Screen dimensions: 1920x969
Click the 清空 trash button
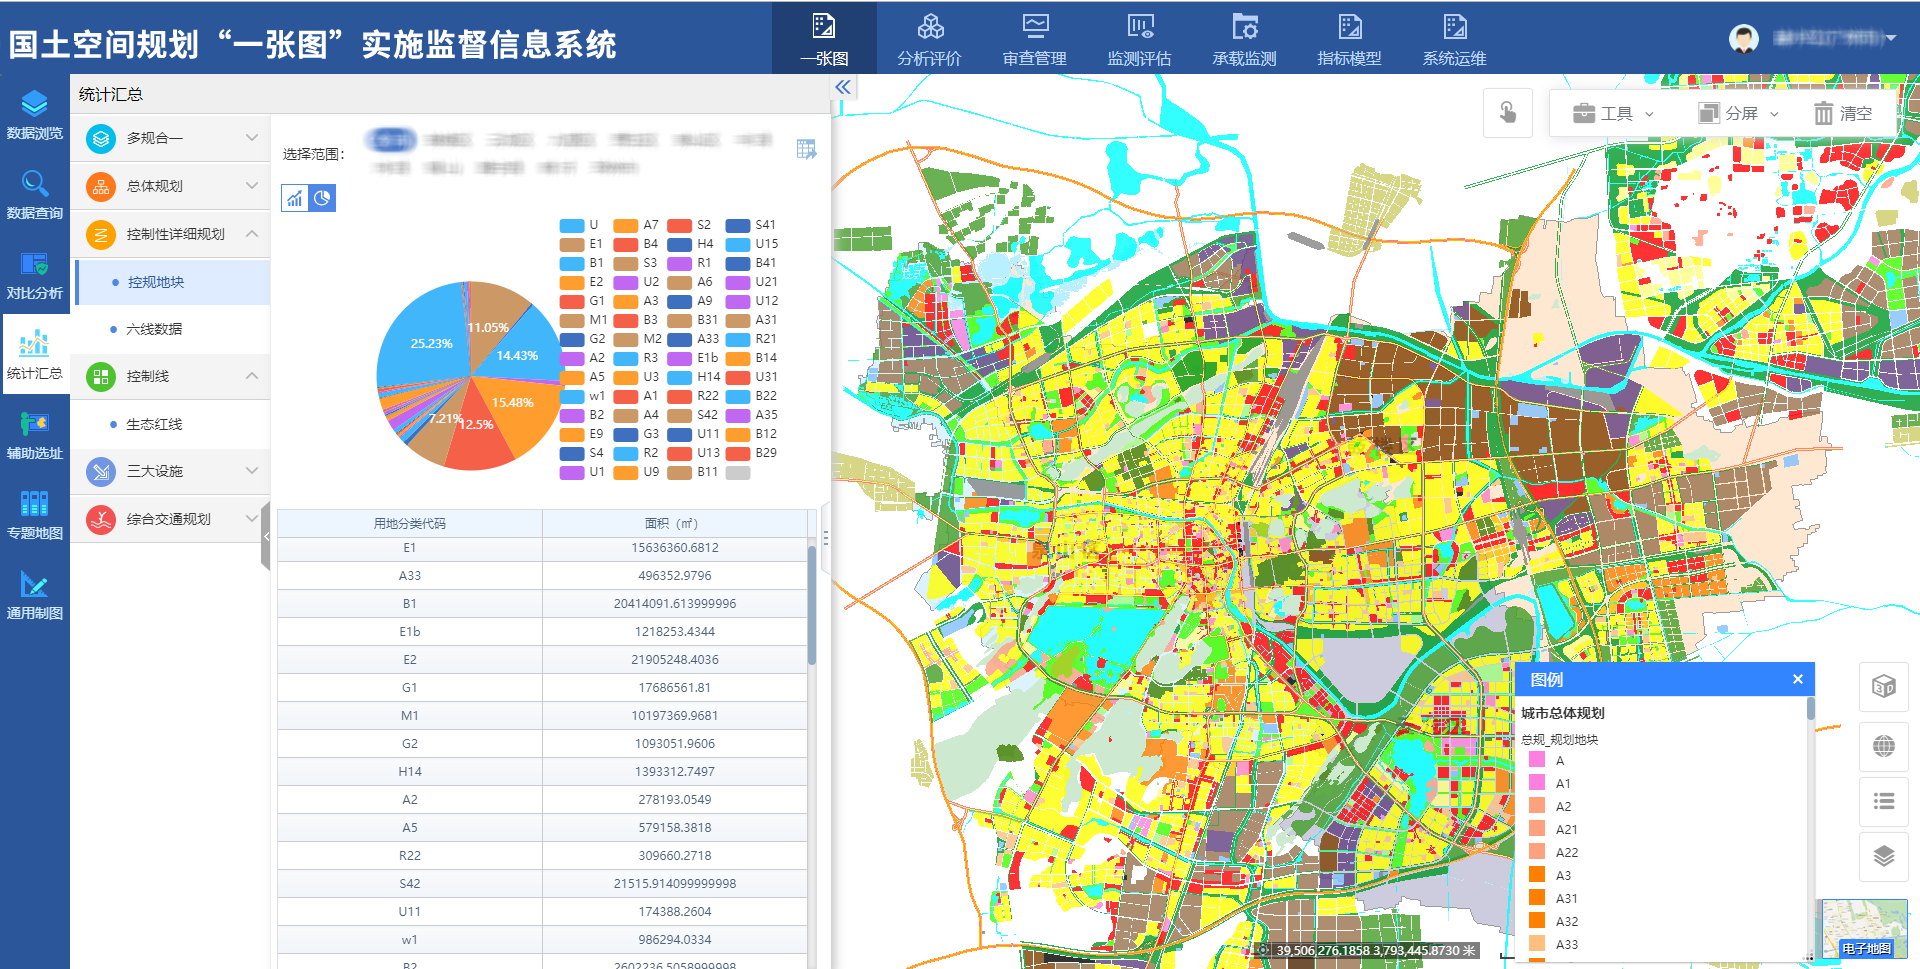tap(1844, 113)
